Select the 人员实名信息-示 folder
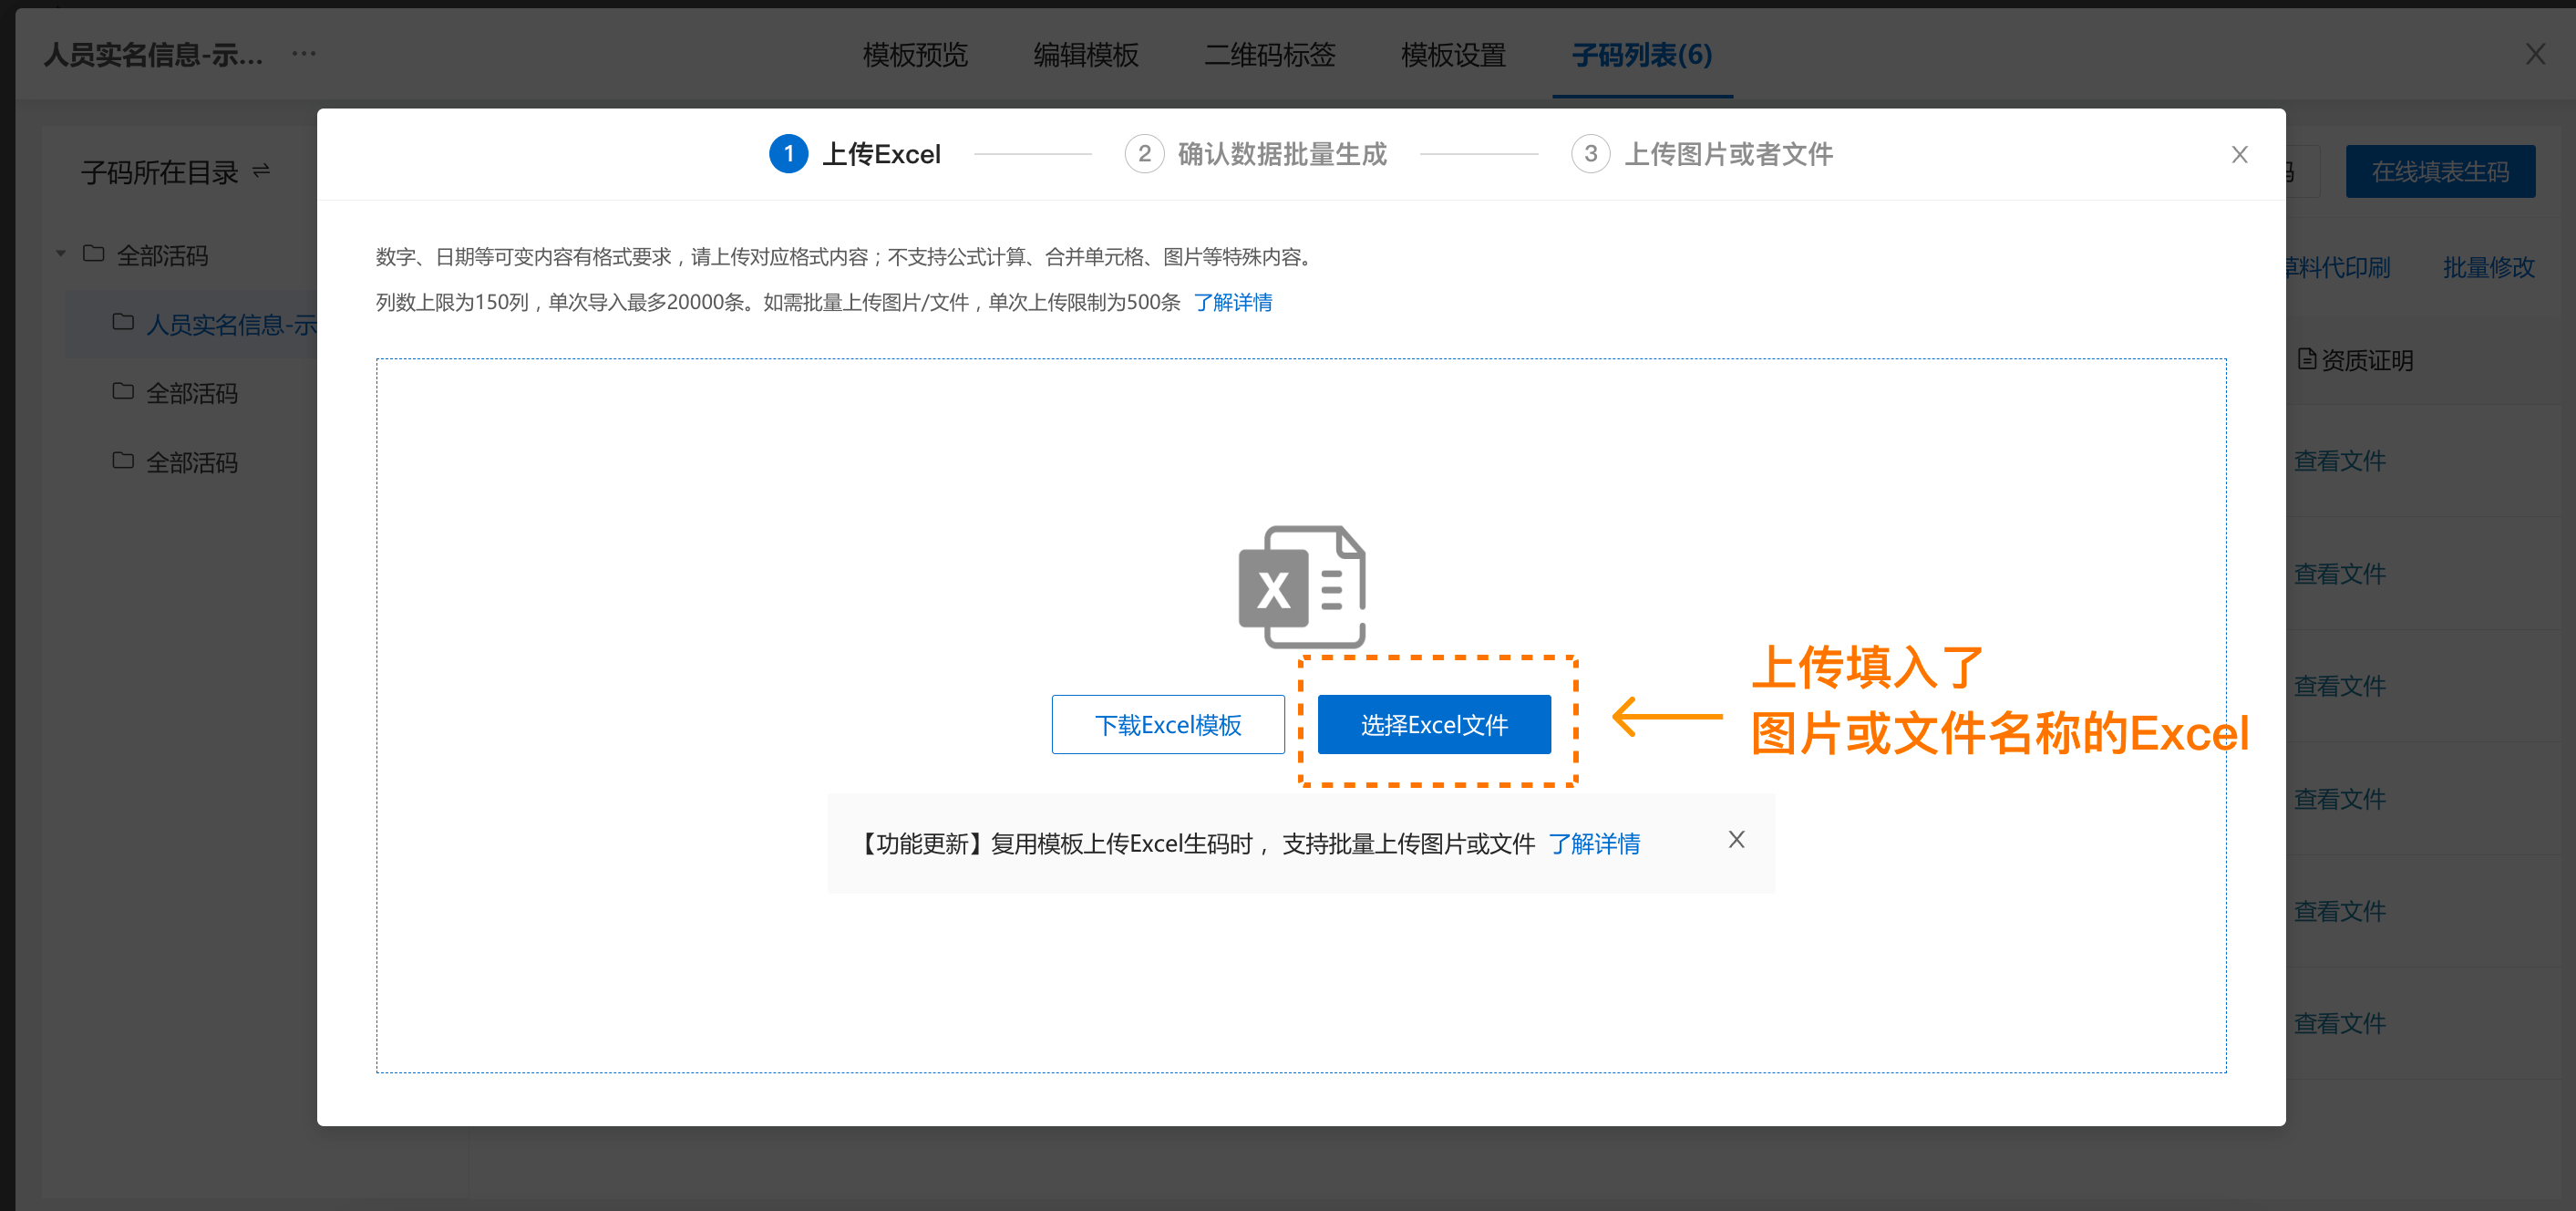 pyautogui.click(x=191, y=324)
